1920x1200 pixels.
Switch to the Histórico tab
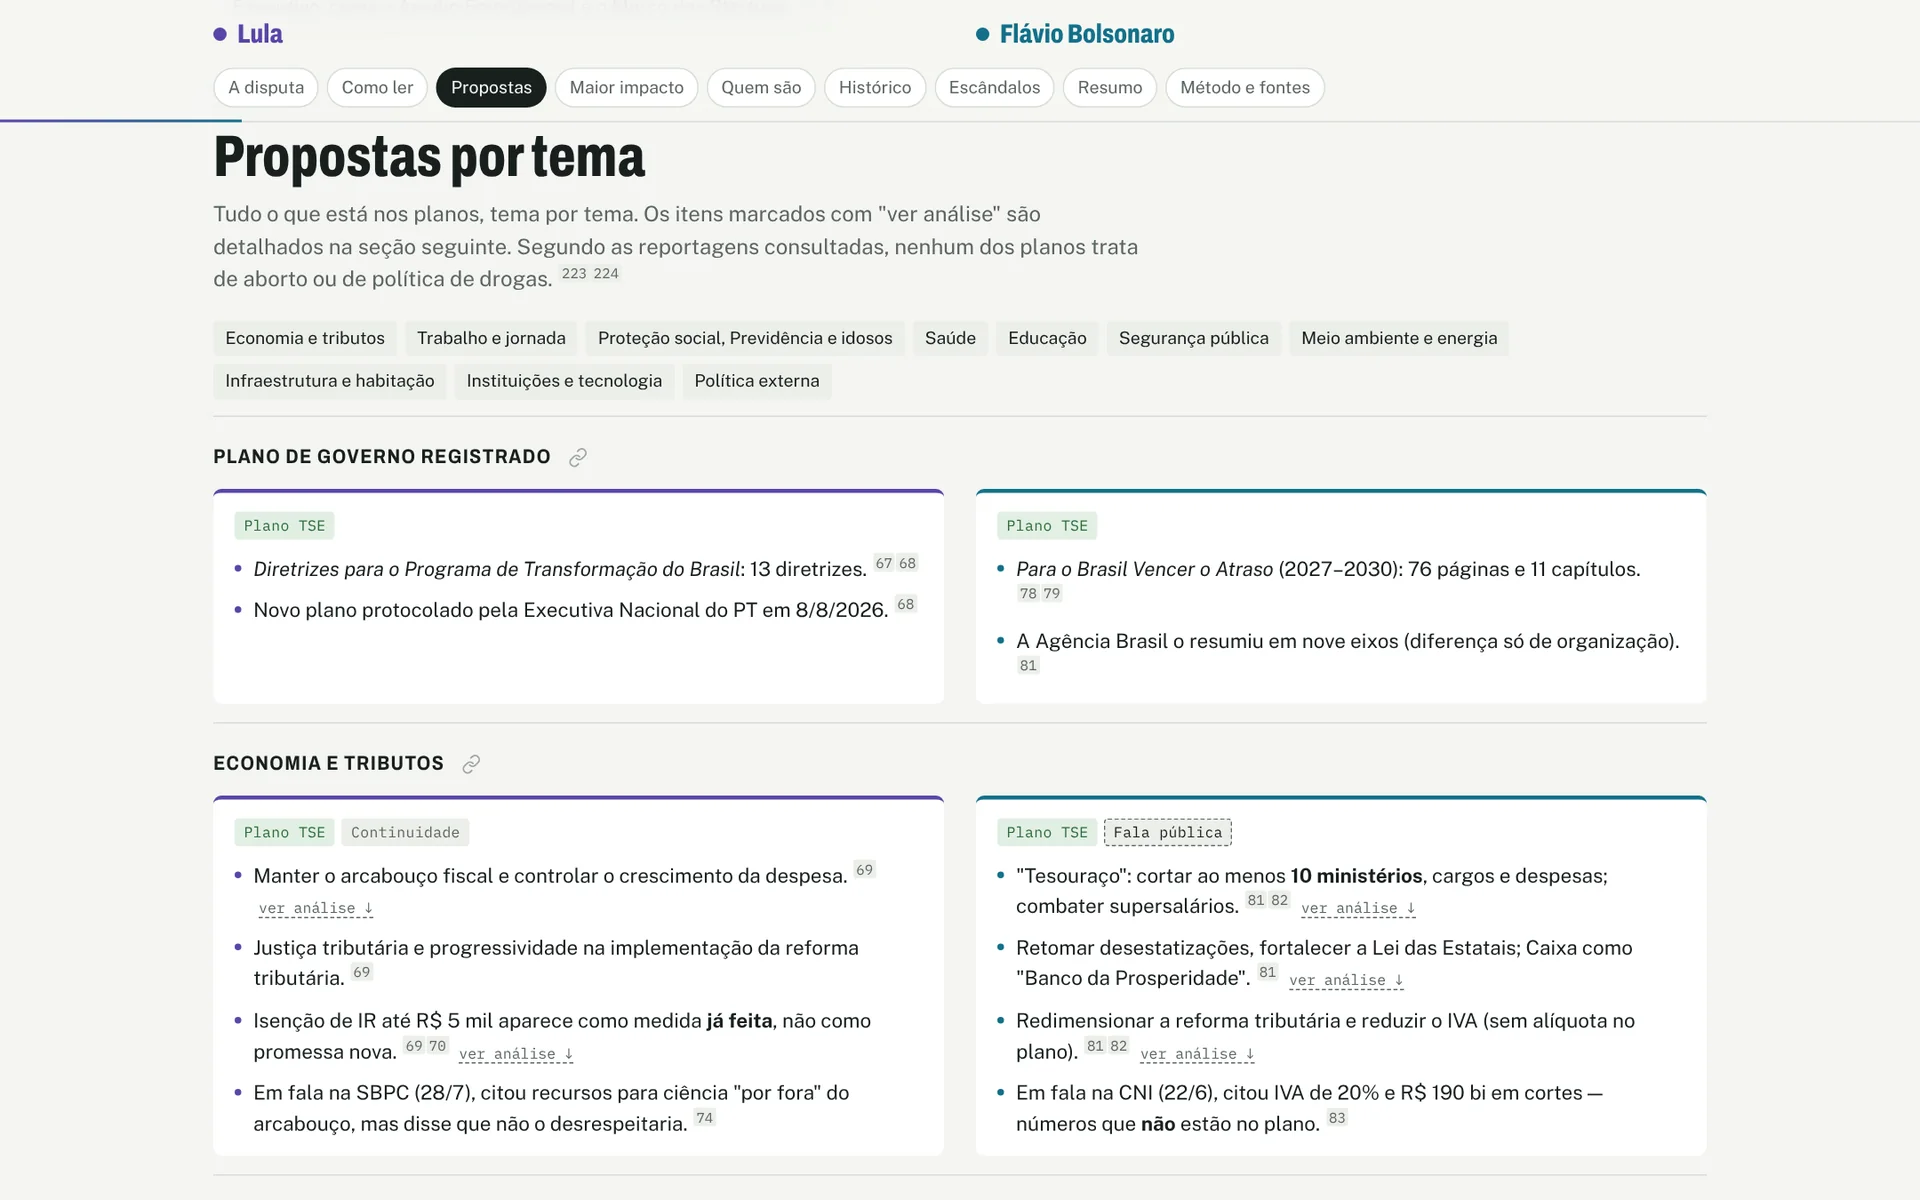[x=875, y=87]
